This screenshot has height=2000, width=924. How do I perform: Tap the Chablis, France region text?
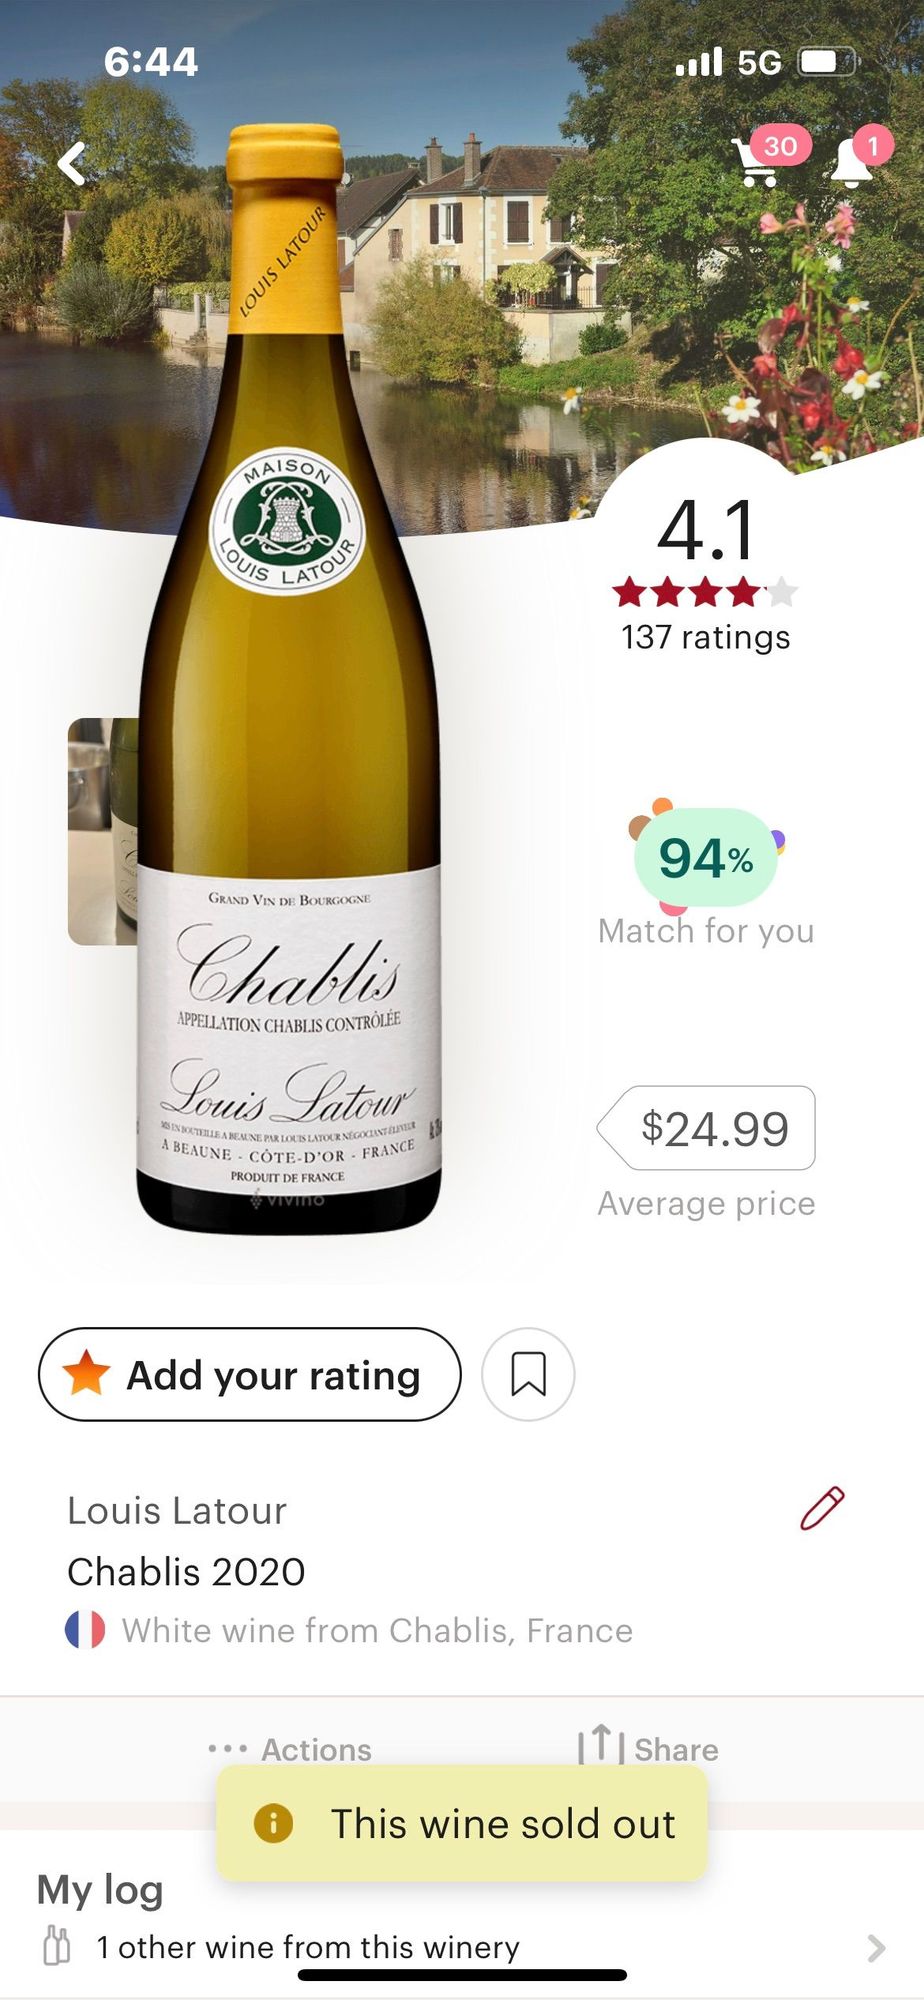tap(510, 1630)
